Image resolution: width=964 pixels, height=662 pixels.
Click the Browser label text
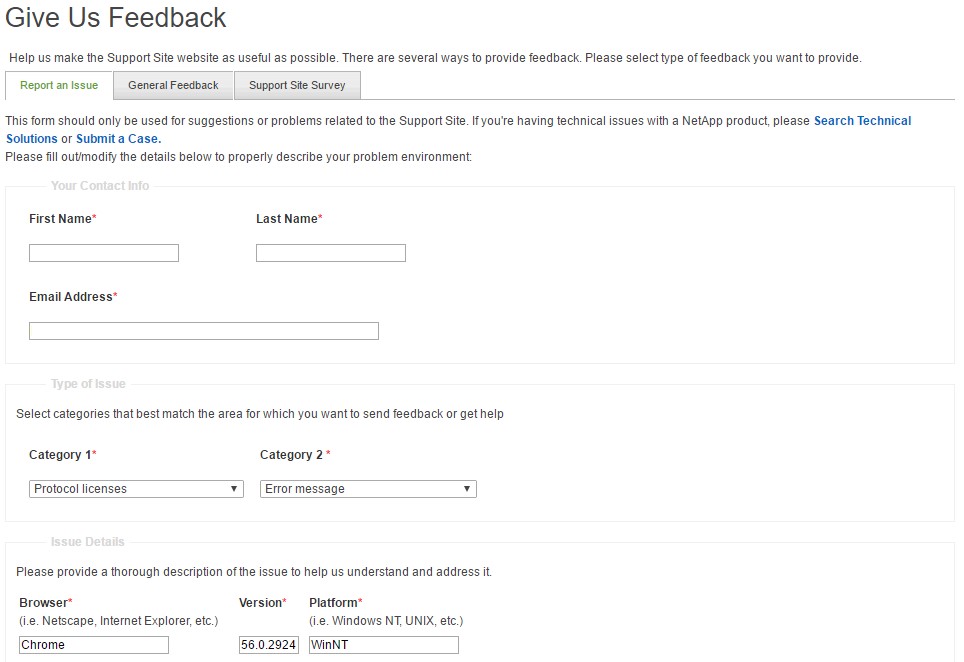43,603
